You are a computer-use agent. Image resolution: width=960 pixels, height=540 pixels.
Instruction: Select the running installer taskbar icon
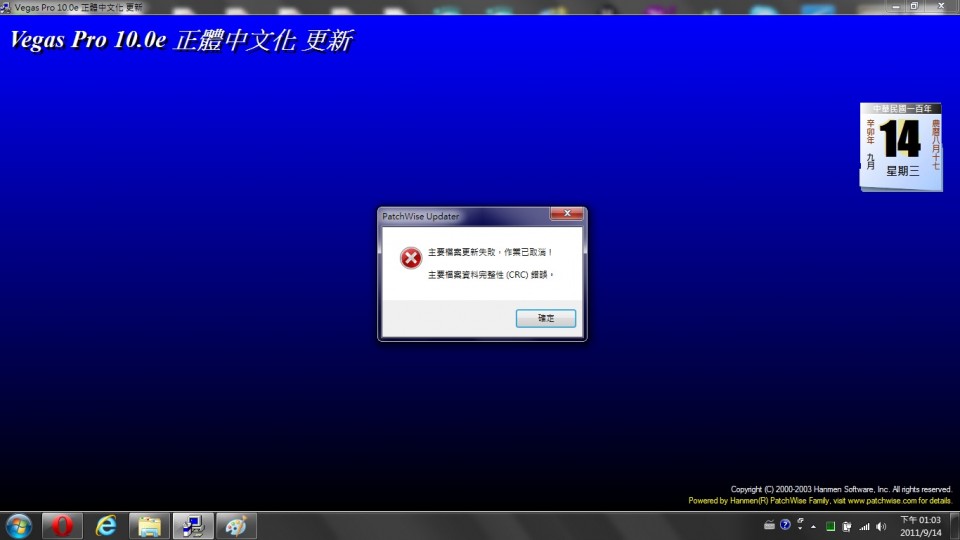click(193, 526)
